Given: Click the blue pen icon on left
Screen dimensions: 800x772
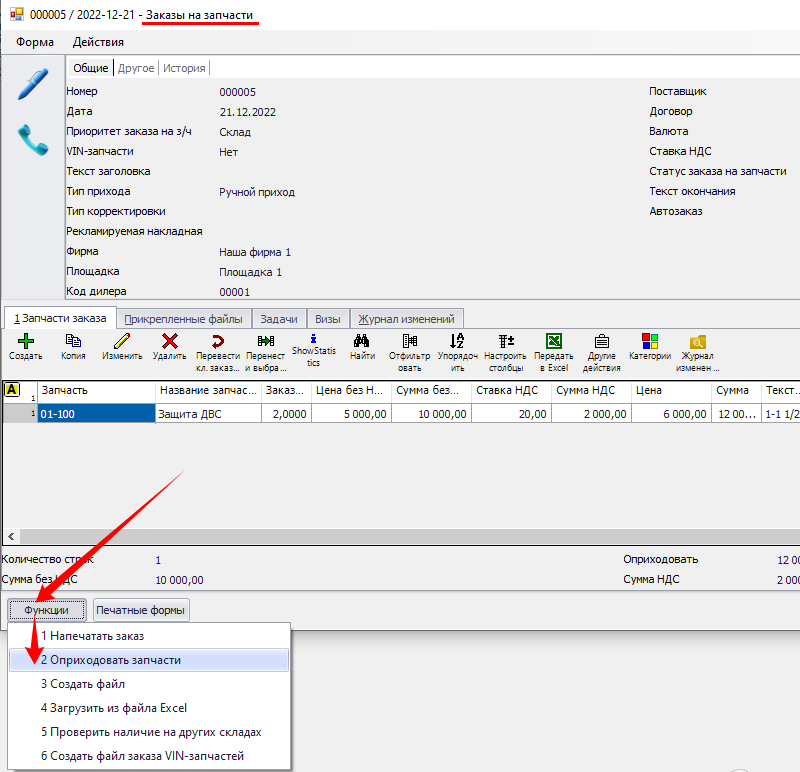Looking at the screenshot, I should click(33, 84).
